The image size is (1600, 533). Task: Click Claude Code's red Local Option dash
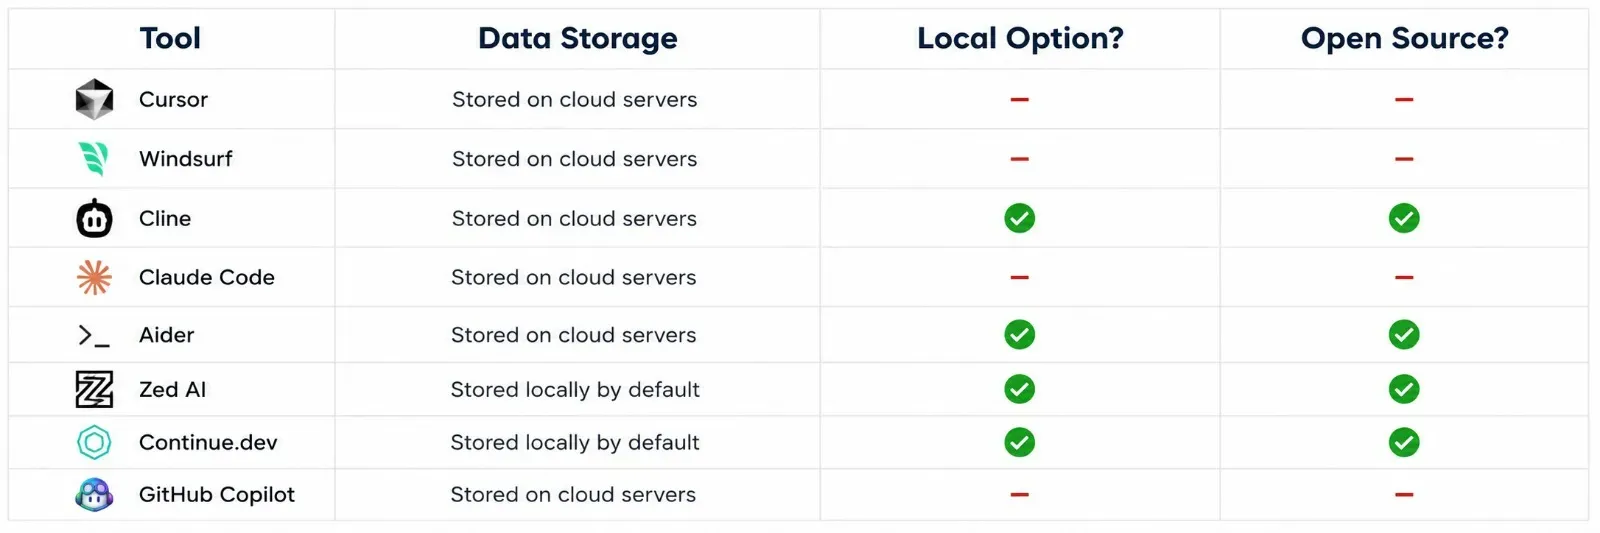[x=1019, y=277]
